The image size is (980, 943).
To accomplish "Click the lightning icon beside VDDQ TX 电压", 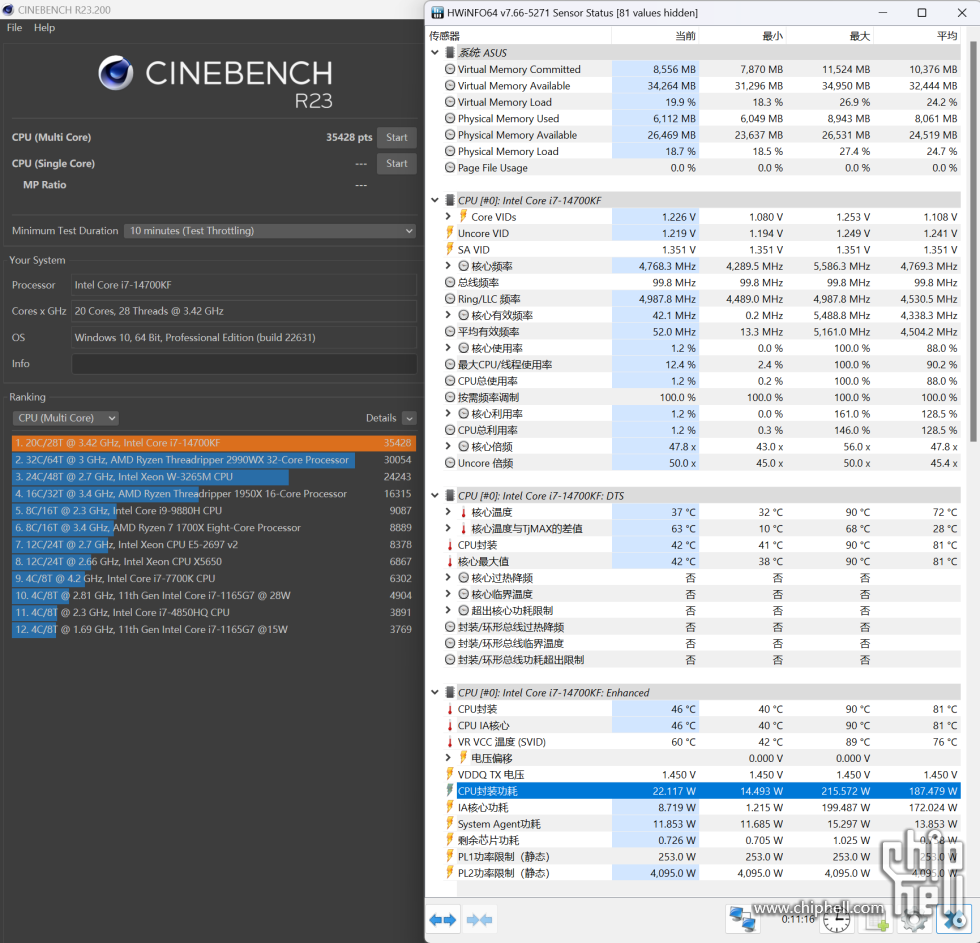I will tap(449, 774).
